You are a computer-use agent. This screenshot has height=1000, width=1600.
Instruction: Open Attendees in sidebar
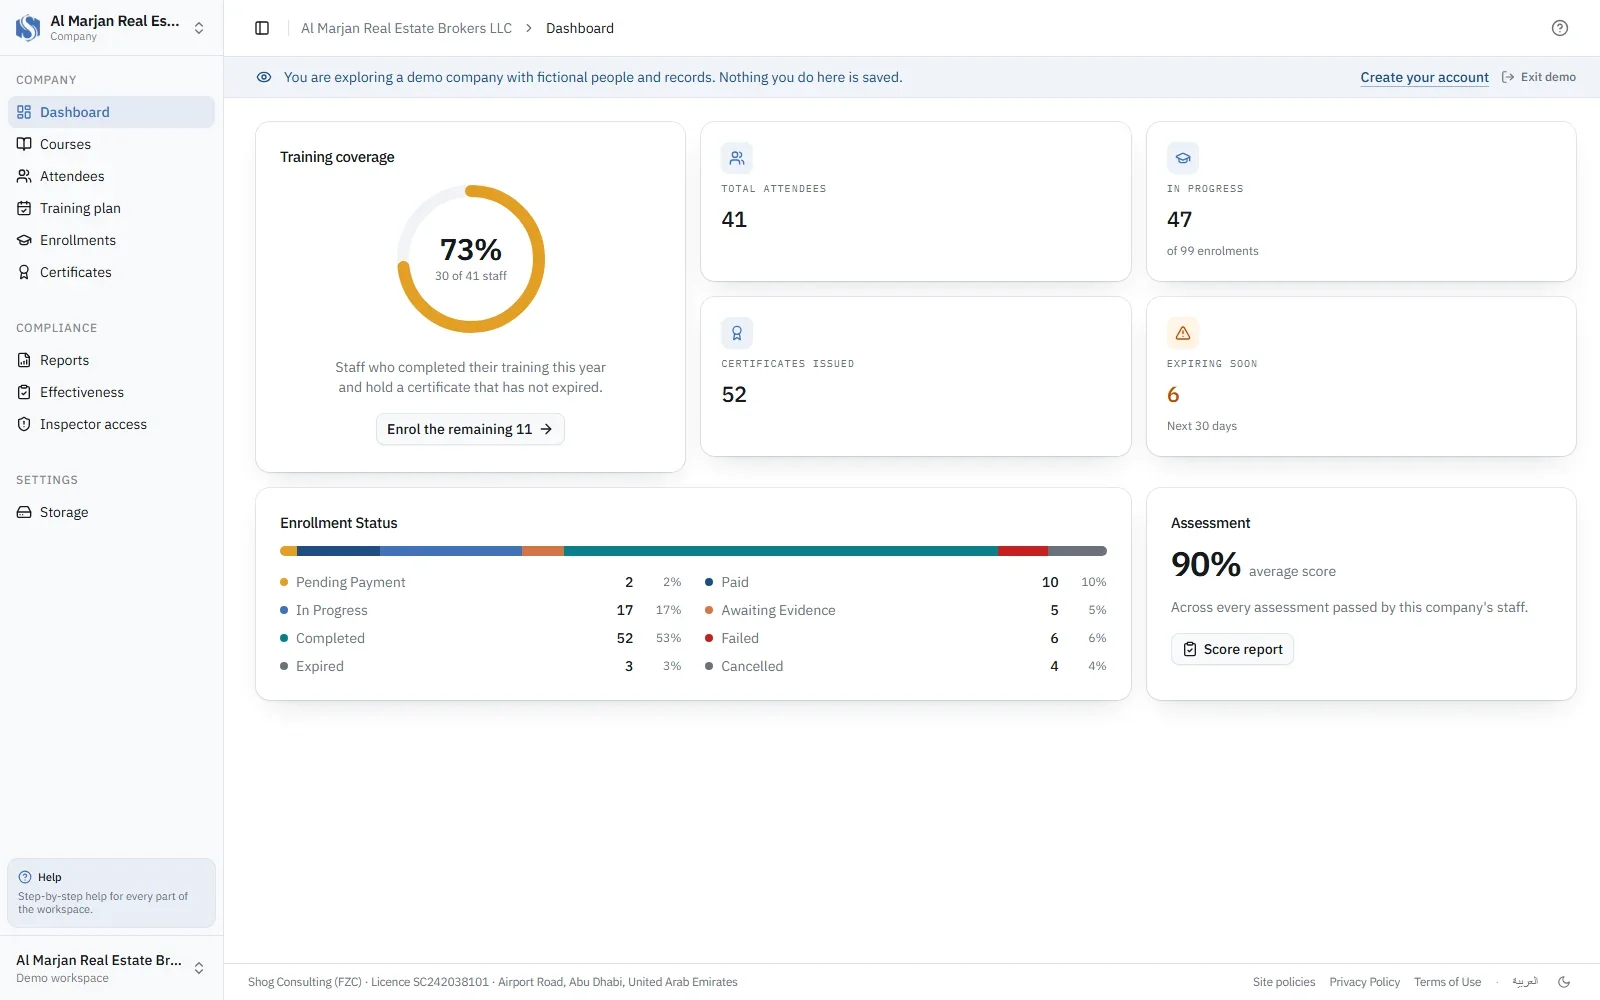tap(111, 176)
